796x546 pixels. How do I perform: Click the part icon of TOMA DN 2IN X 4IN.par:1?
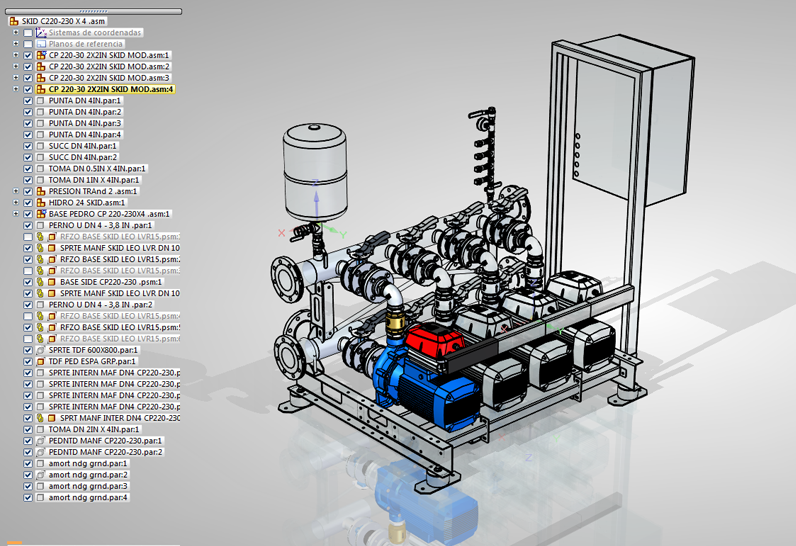pyautogui.click(x=41, y=429)
